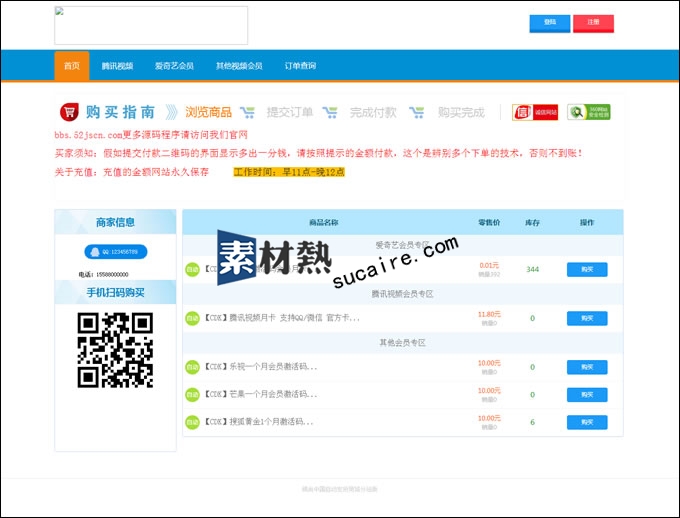The image size is (680, 518).
Task: Click the 关于充值 recharge notice text
Action: [x=131, y=172]
